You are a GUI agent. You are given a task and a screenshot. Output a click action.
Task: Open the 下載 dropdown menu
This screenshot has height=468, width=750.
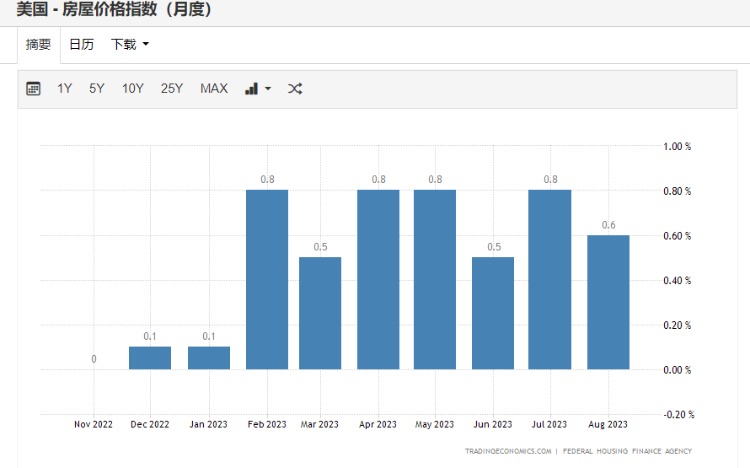[x=130, y=45]
